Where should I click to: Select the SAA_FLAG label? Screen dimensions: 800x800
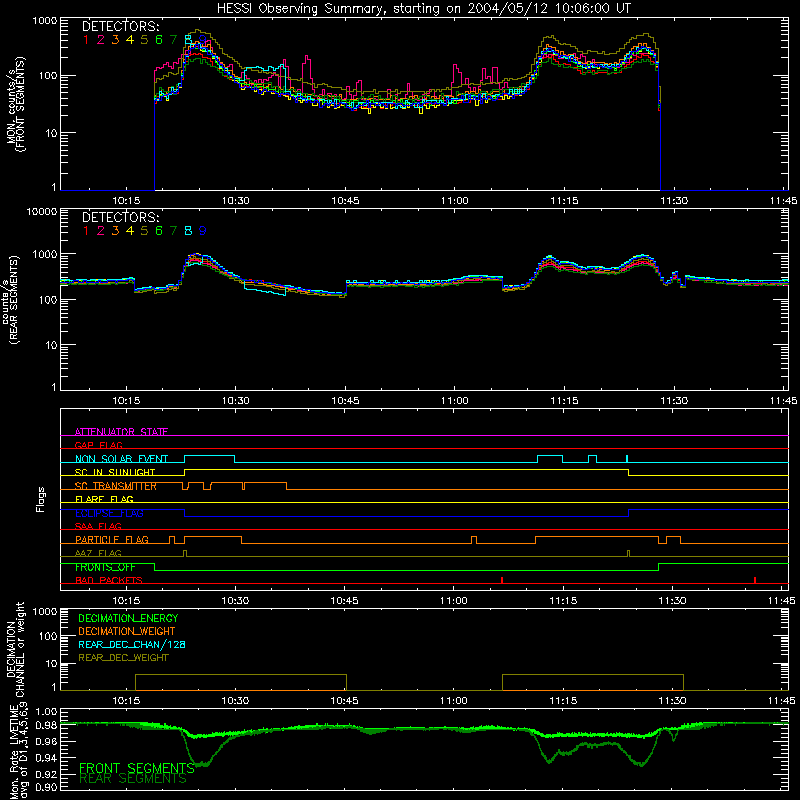click(98, 526)
